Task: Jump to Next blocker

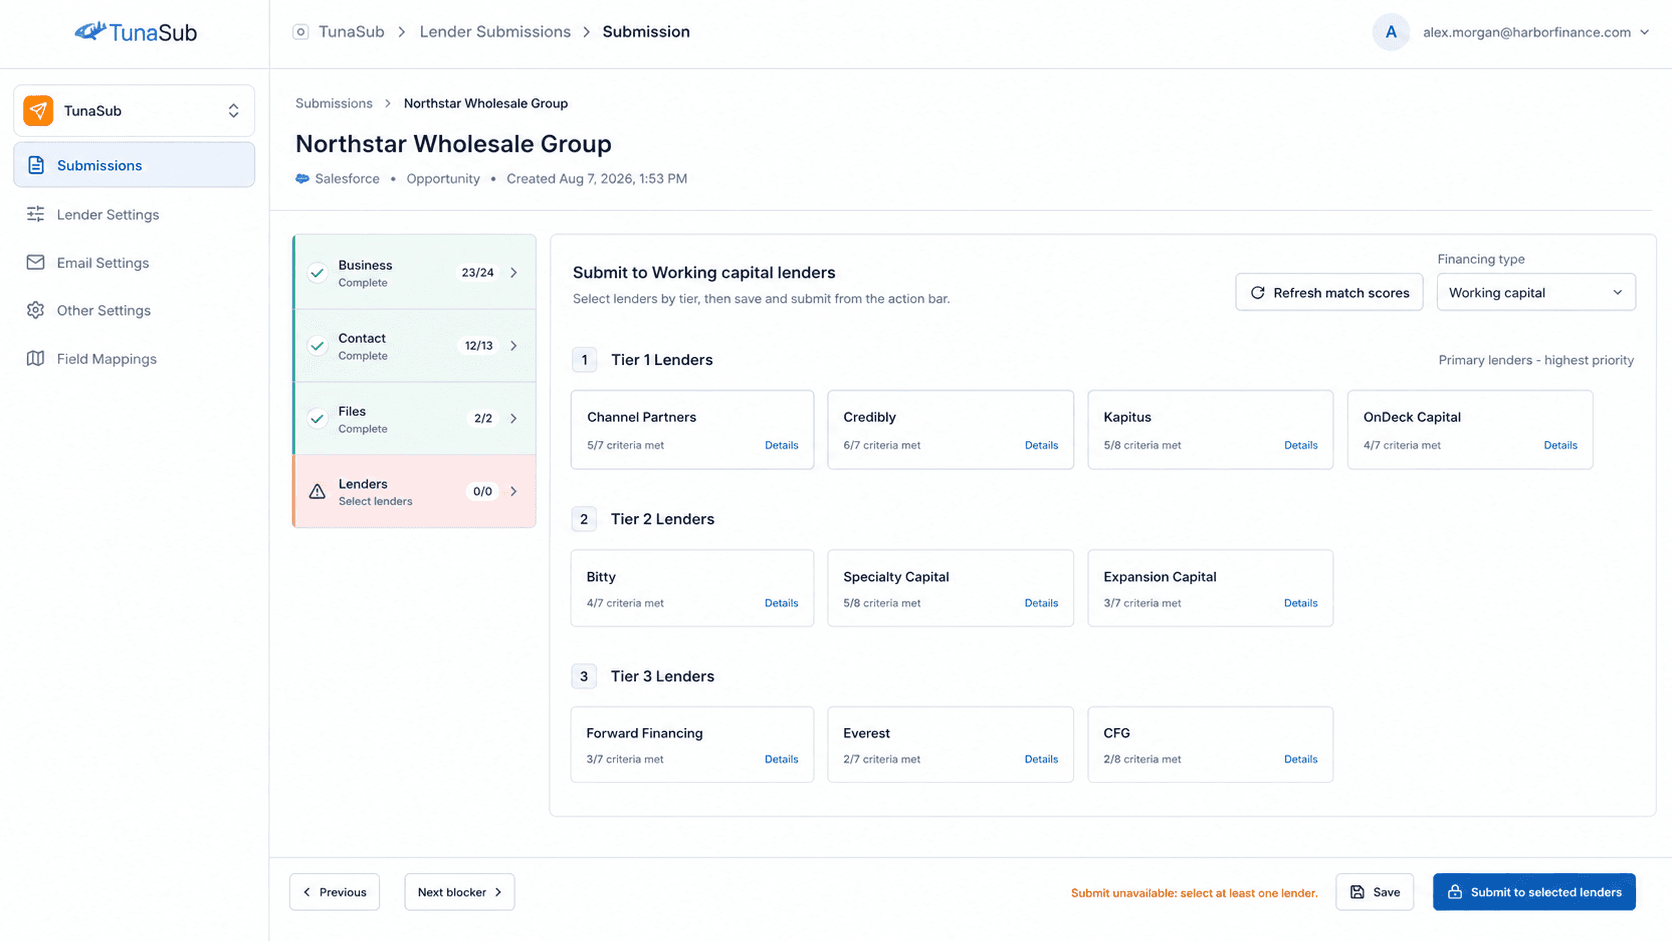Action: click(x=459, y=892)
